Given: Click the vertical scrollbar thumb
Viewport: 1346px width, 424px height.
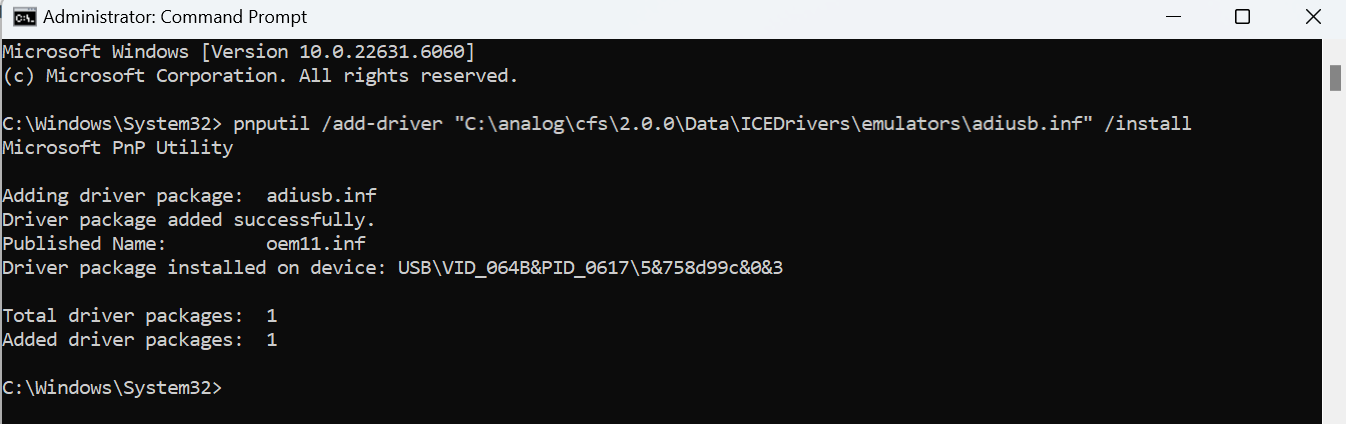Looking at the screenshot, I should (1335, 78).
